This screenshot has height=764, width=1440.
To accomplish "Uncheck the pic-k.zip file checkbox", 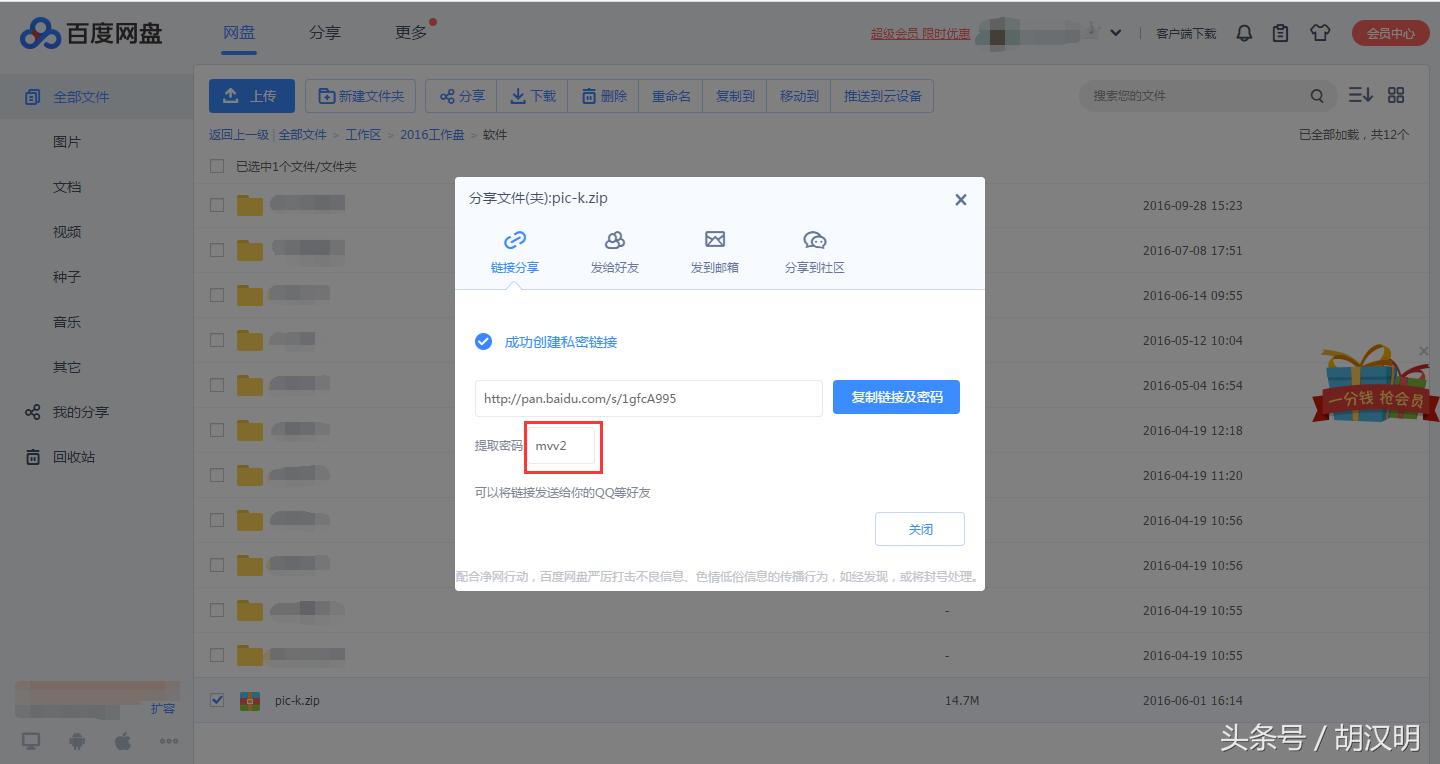I will point(216,700).
